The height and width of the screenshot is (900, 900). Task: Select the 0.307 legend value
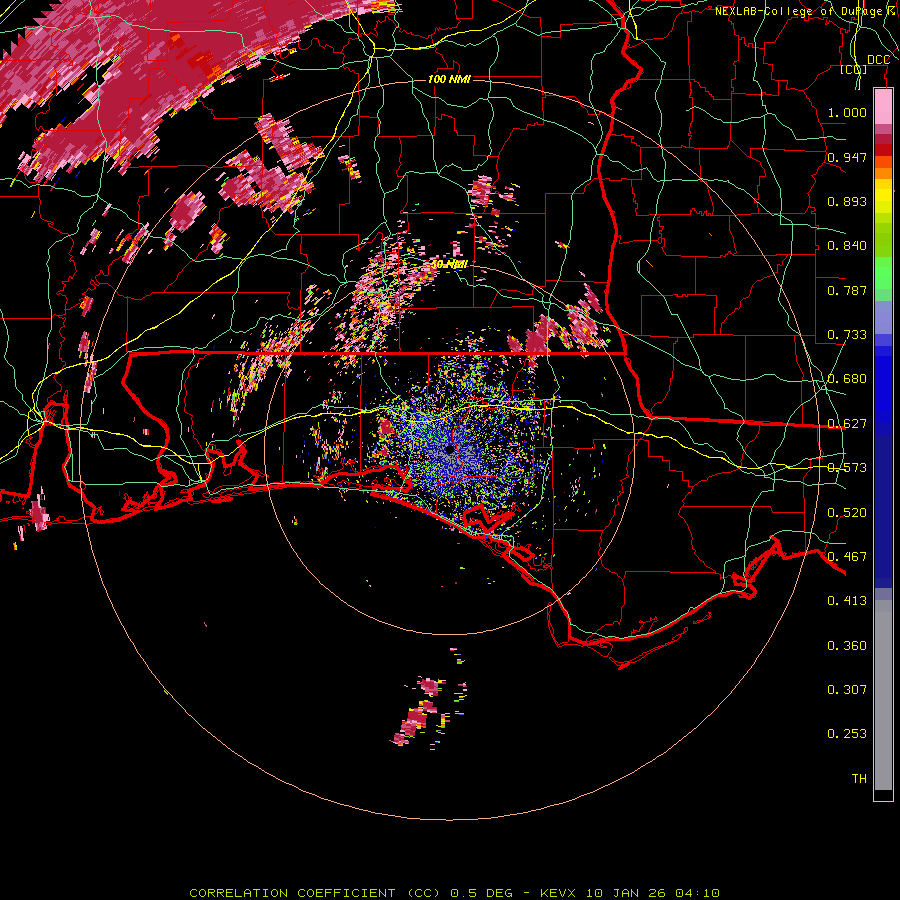click(847, 690)
